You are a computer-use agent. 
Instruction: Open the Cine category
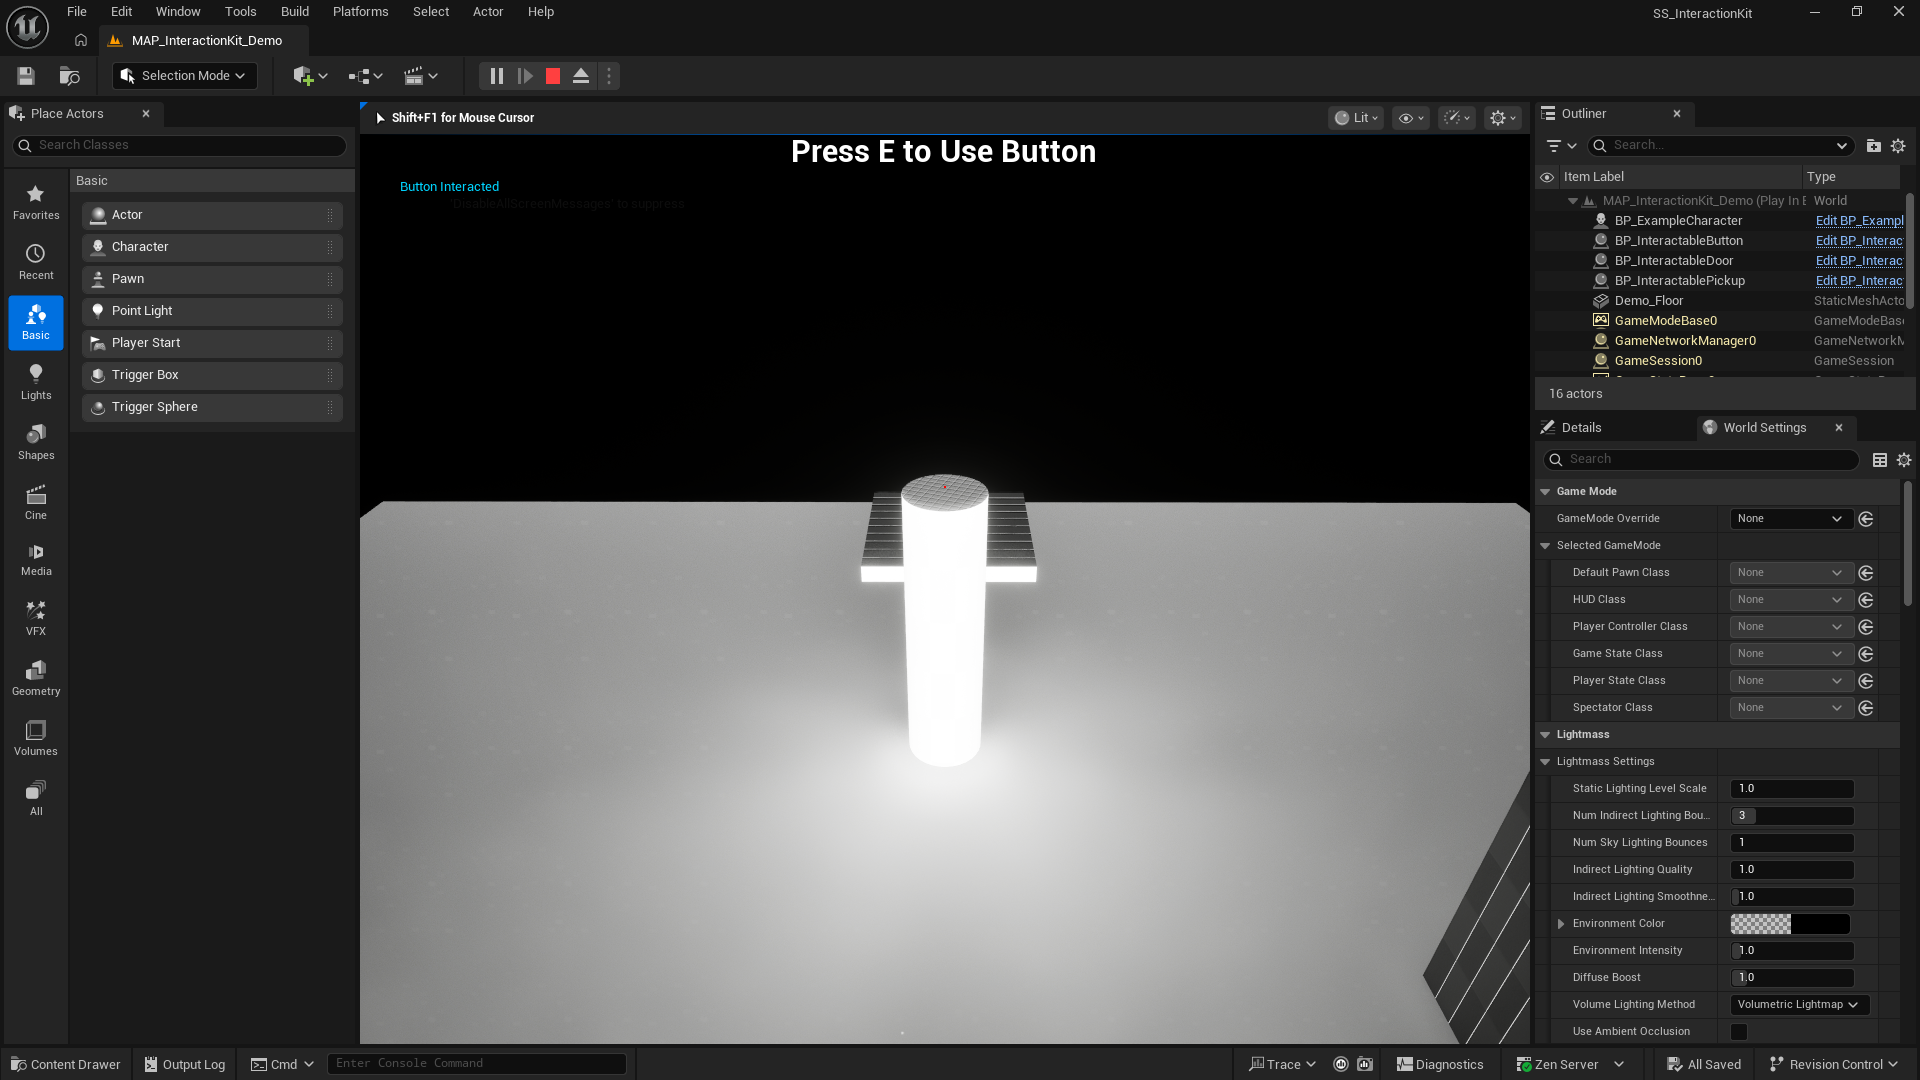pos(36,502)
